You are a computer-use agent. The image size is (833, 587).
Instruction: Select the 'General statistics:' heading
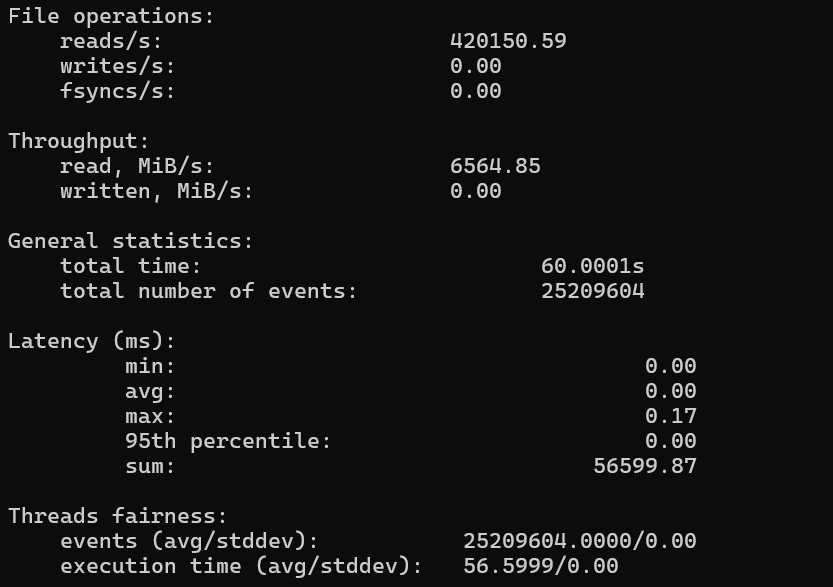click(x=130, y=241)
